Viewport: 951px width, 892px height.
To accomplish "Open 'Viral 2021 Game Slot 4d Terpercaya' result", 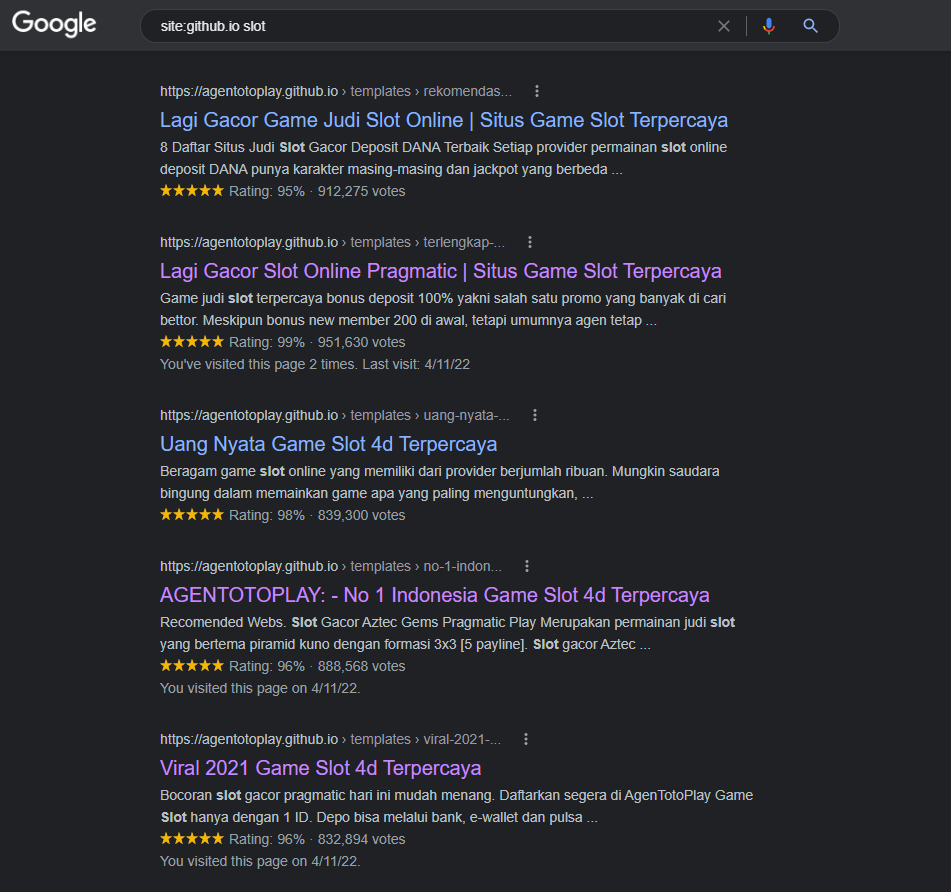I will click(x=320, y=768).
